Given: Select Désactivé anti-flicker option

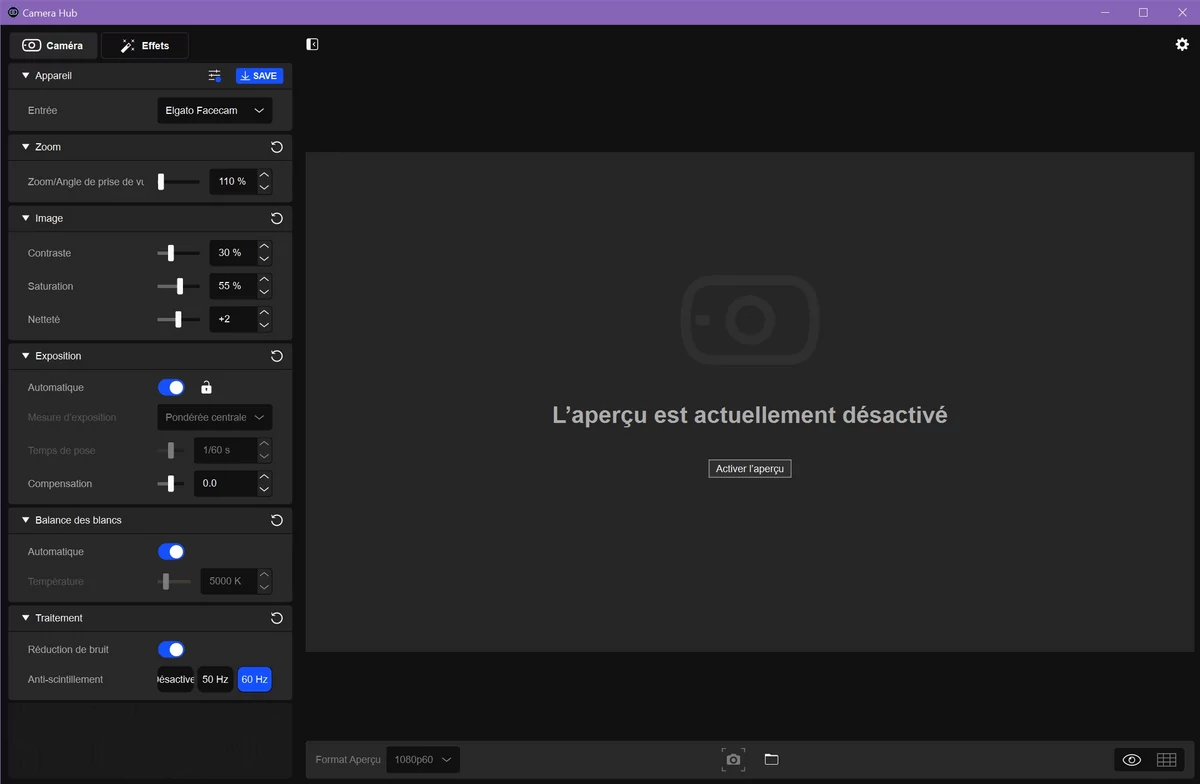Looking at the screenshot, I should tap(176, 680).
